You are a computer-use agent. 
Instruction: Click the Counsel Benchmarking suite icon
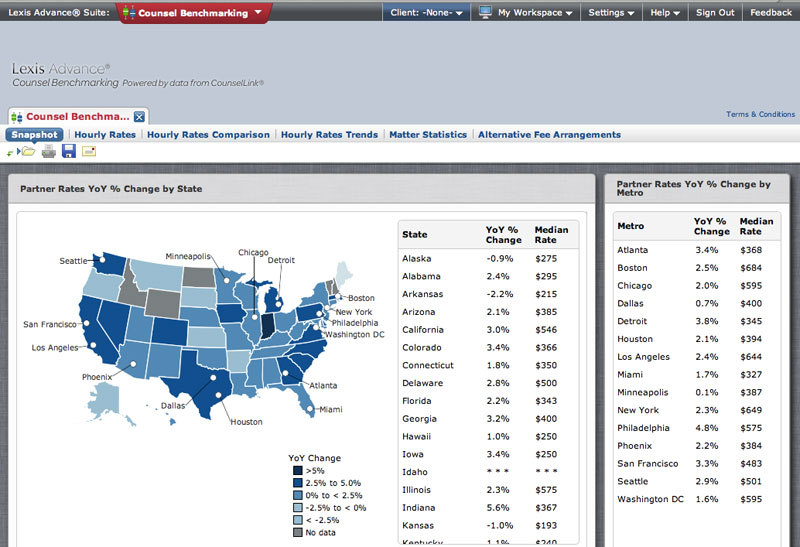click(129, 13)
